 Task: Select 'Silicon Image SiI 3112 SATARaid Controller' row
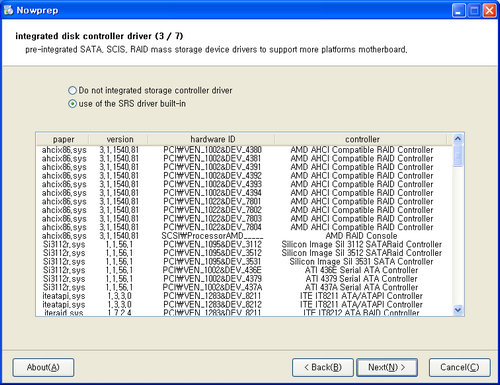tap(244, 244)
